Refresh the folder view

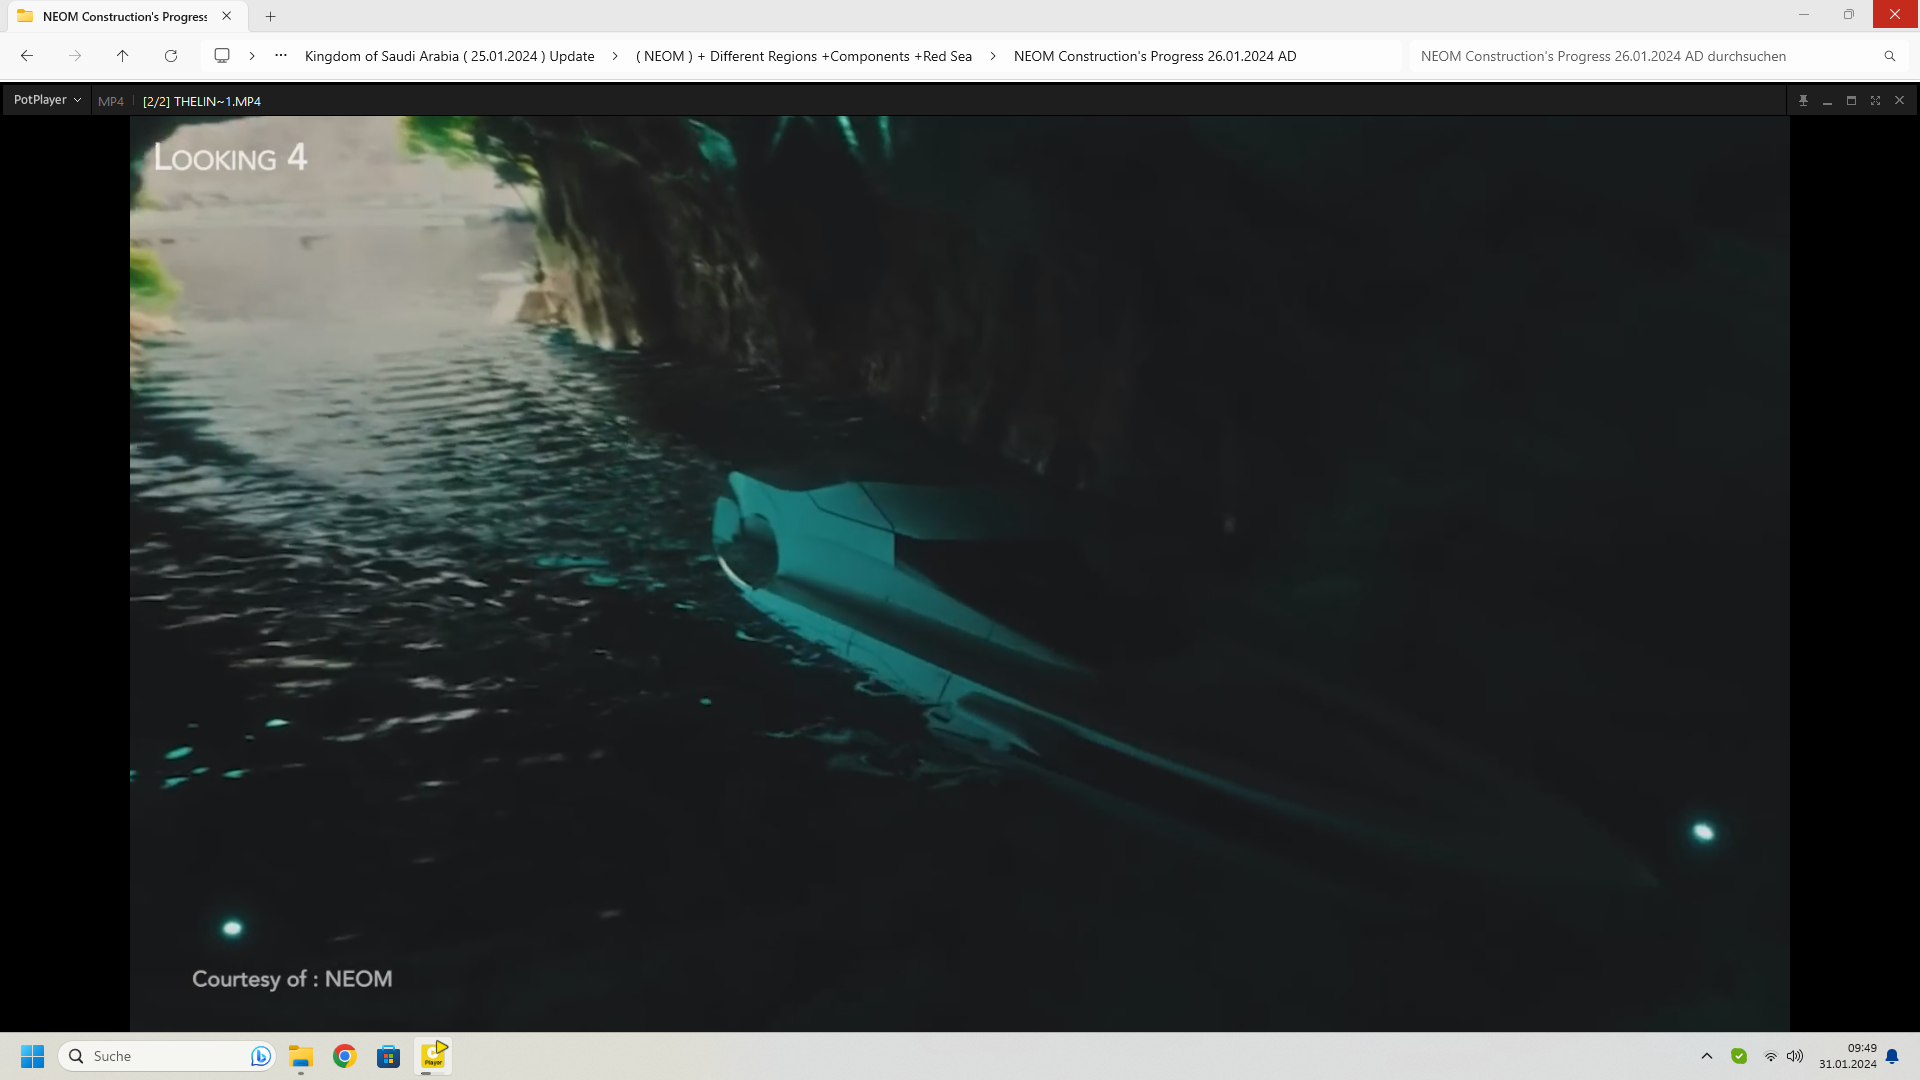171,56
